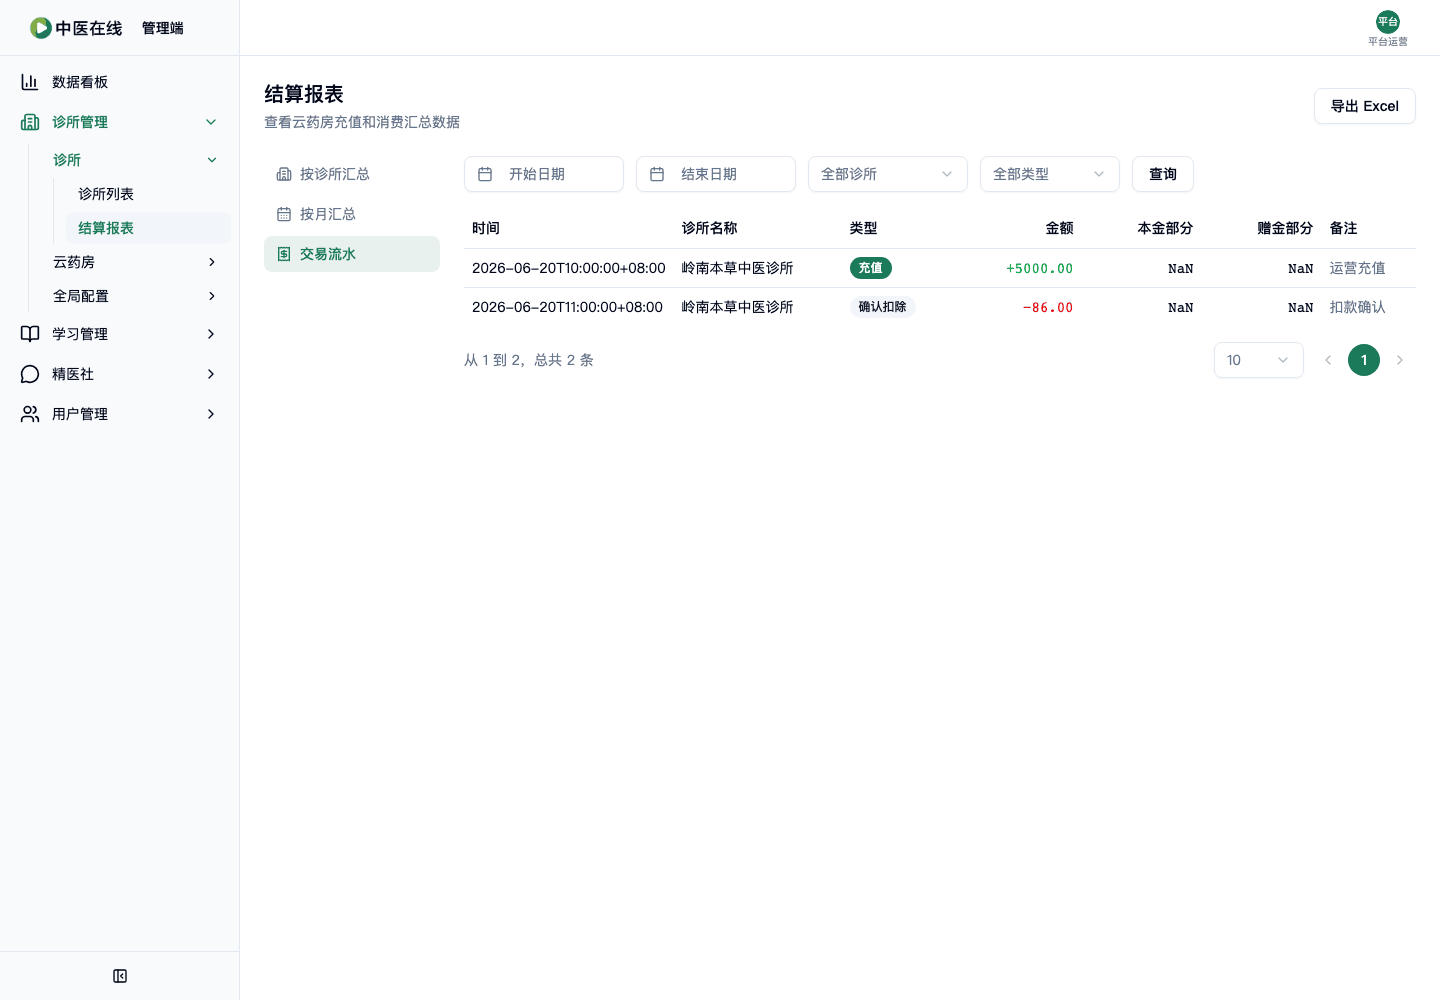1440x1000 pixels.
Task: Switch to 按月汇总 tab
Action: [x=352, y=214]
